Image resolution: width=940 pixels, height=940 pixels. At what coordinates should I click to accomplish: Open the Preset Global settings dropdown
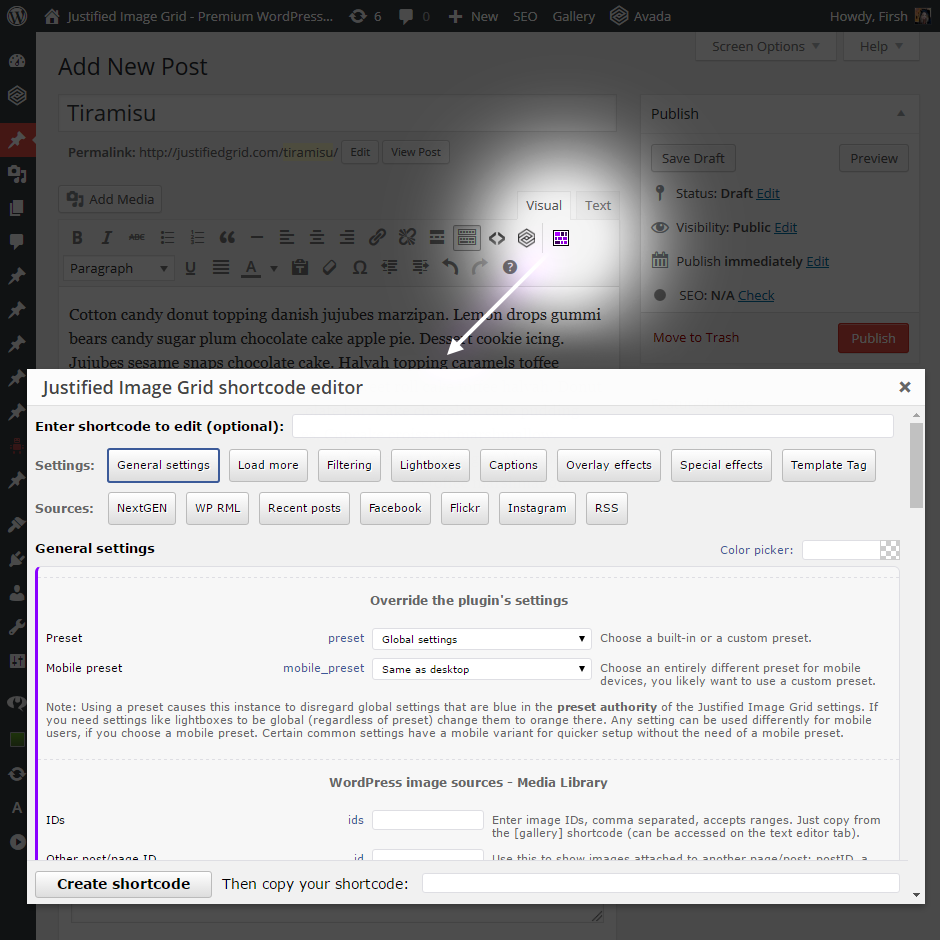481,639
